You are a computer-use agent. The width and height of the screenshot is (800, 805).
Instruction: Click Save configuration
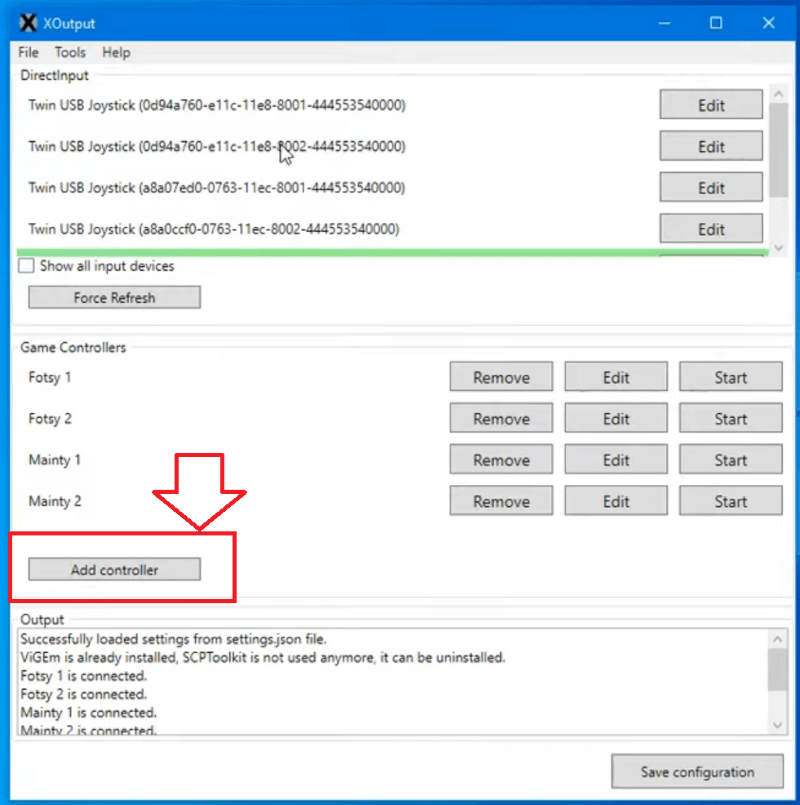[x=697, y=771]
